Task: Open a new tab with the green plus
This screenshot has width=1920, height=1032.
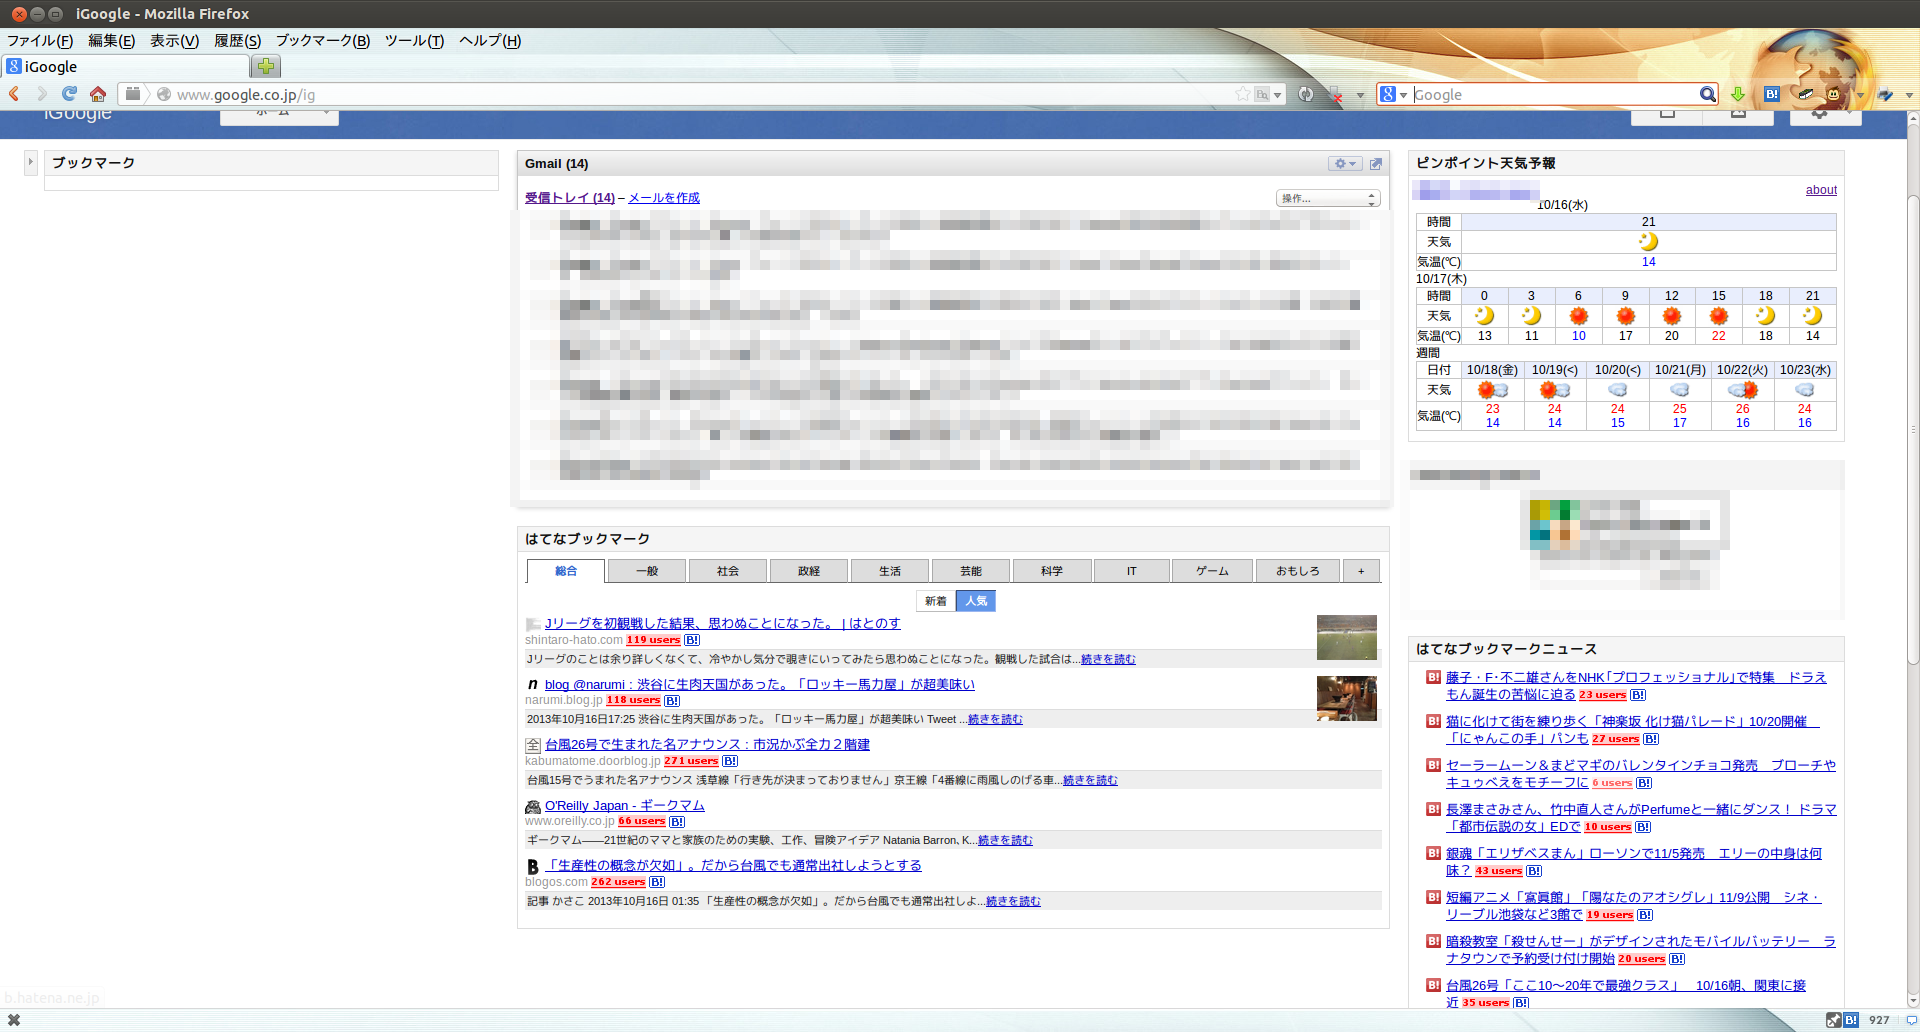Action: pyautogui.click(x=265, y=66)
